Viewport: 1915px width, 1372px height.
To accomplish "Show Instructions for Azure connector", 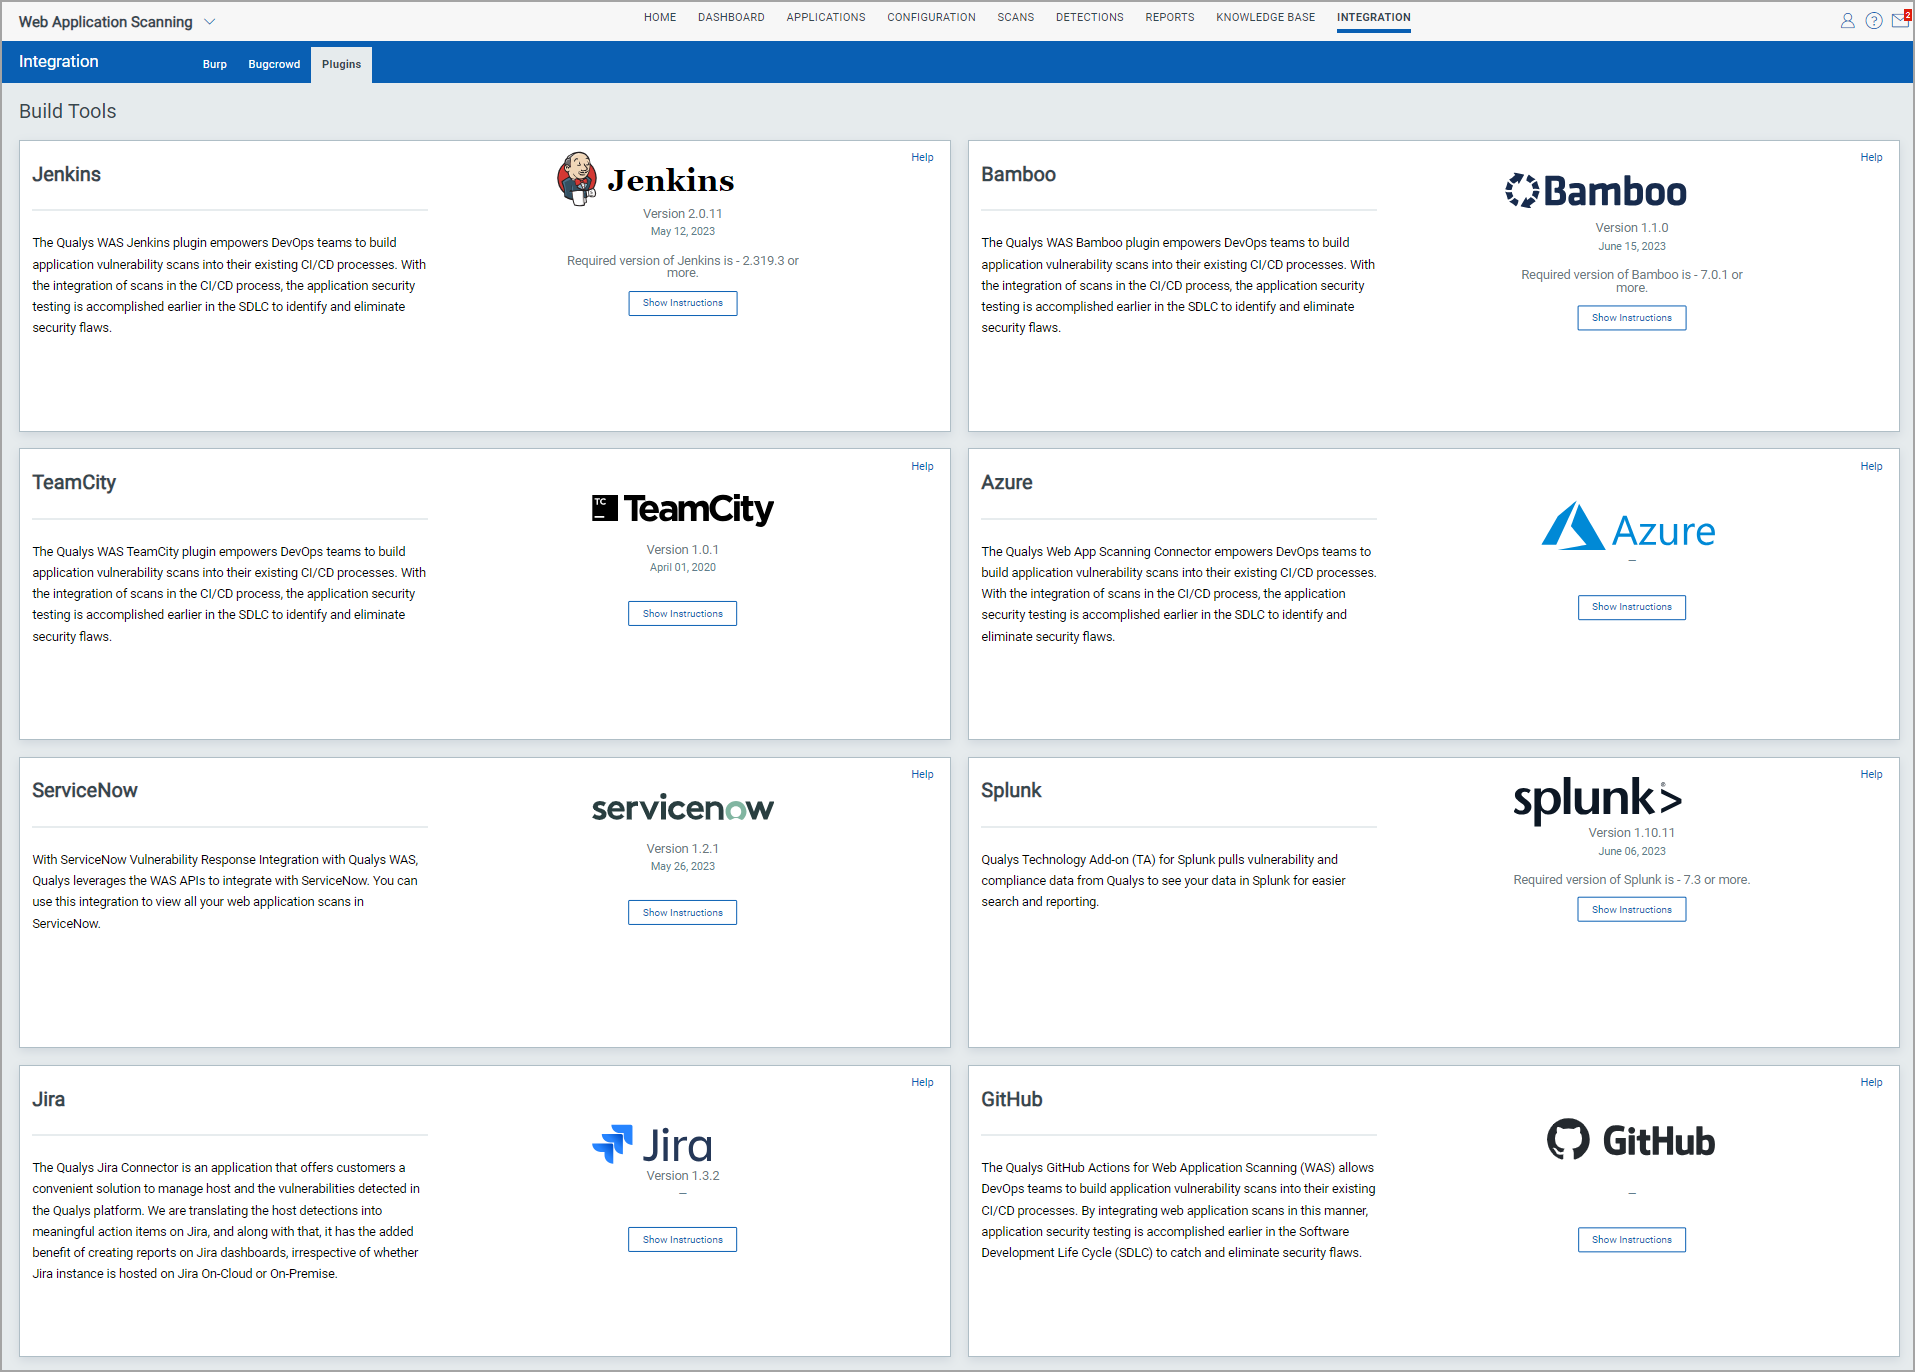I will 1632,607.
